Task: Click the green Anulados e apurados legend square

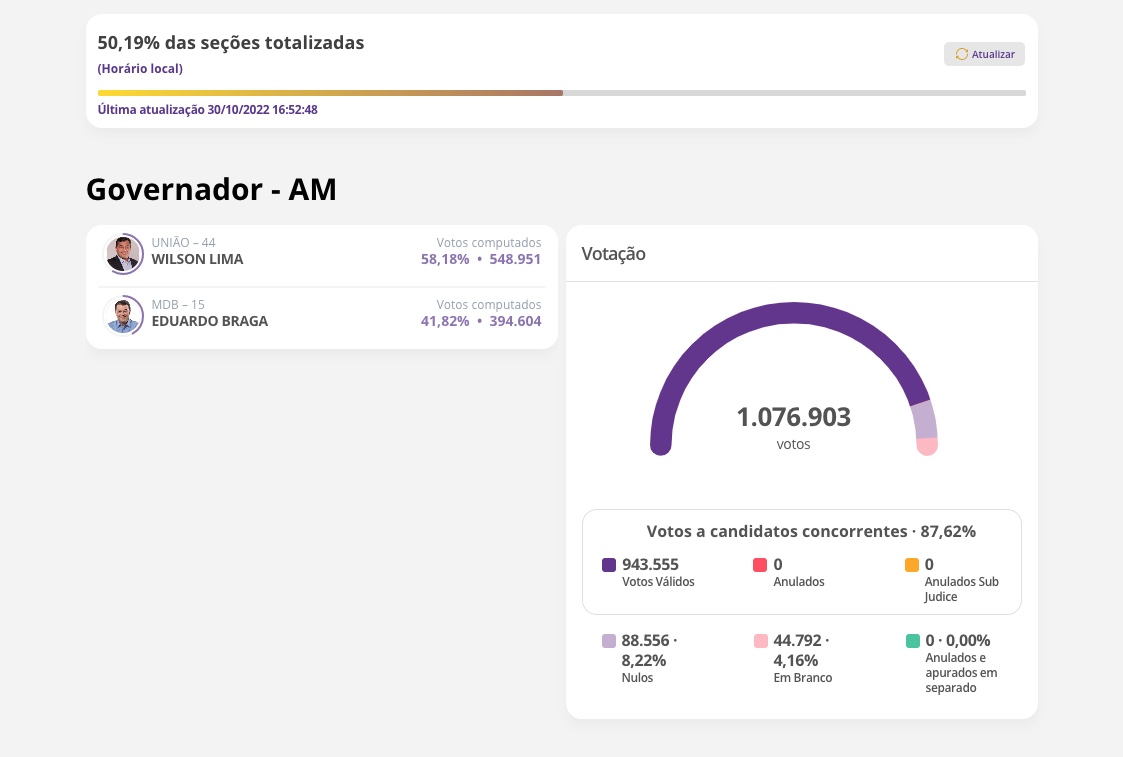Action: pyautogui.click(x=912, y=641)
